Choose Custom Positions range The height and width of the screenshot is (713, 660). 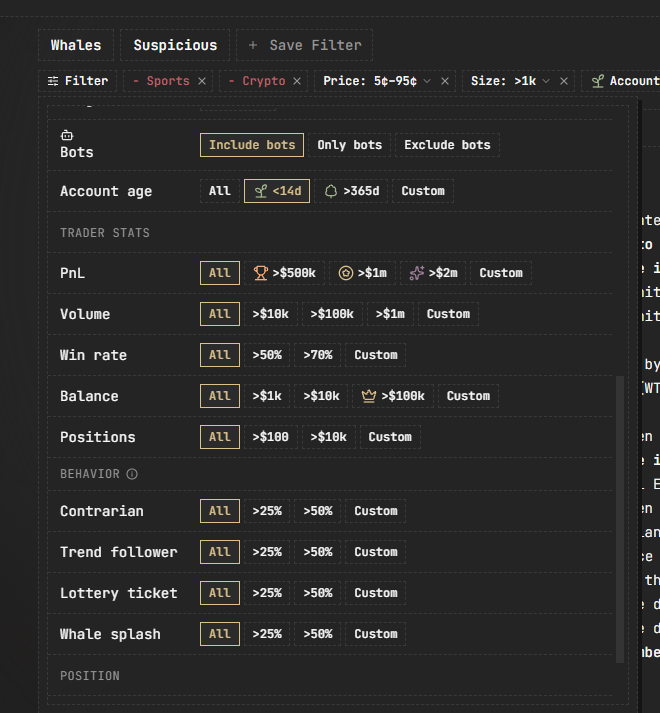390,437
